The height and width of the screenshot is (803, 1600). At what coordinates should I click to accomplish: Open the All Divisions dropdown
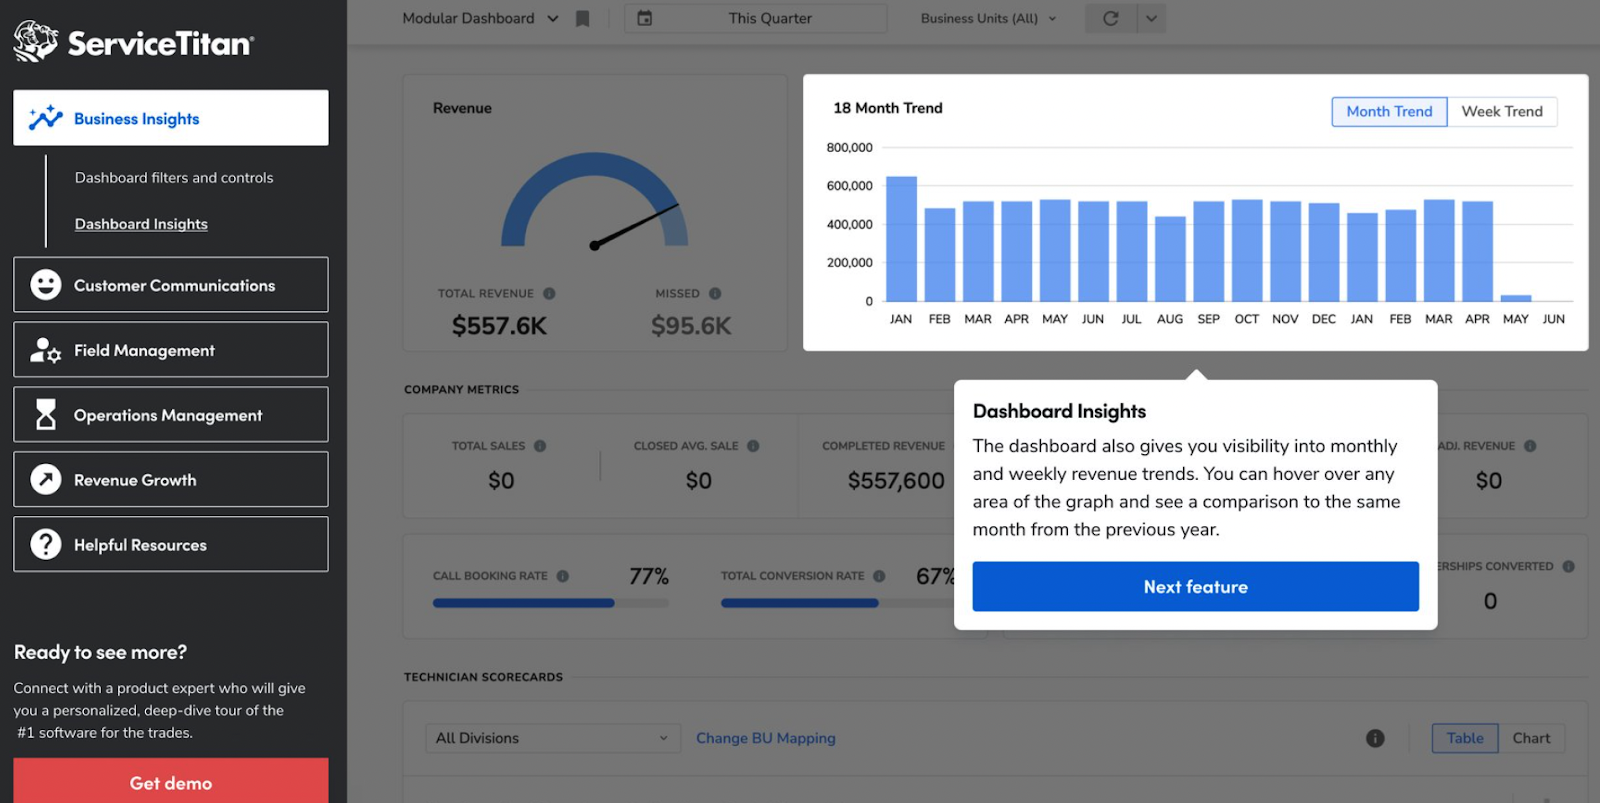(x=552, y=738)
